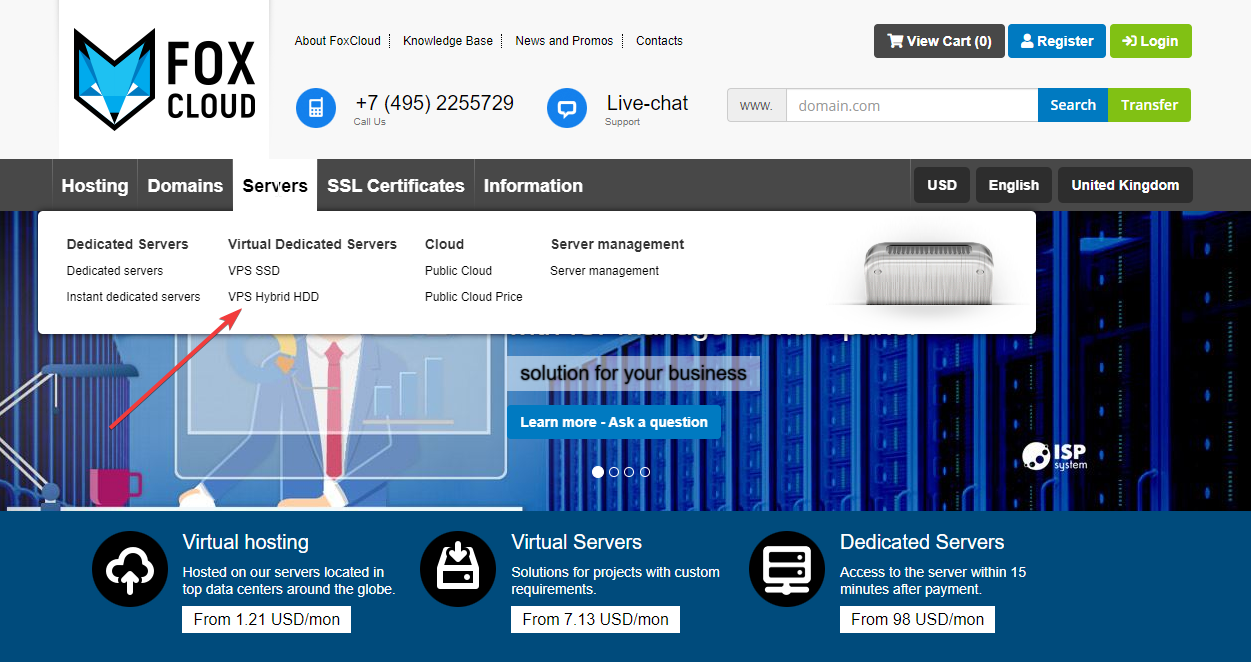
Task: Click the ISPsystem logo on banner
Action: pos(1054,456)
